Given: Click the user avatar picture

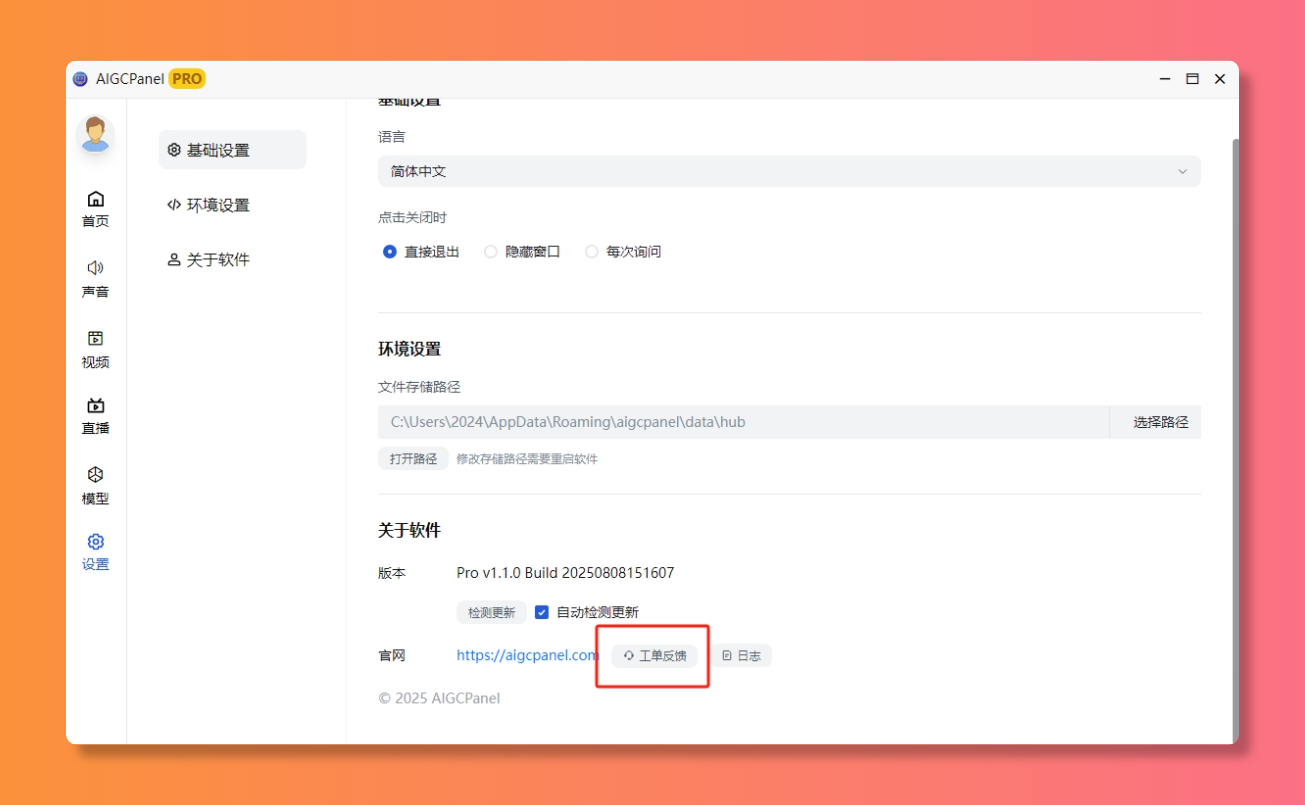Looking at the screenshot, I should [x=95, y=134].
